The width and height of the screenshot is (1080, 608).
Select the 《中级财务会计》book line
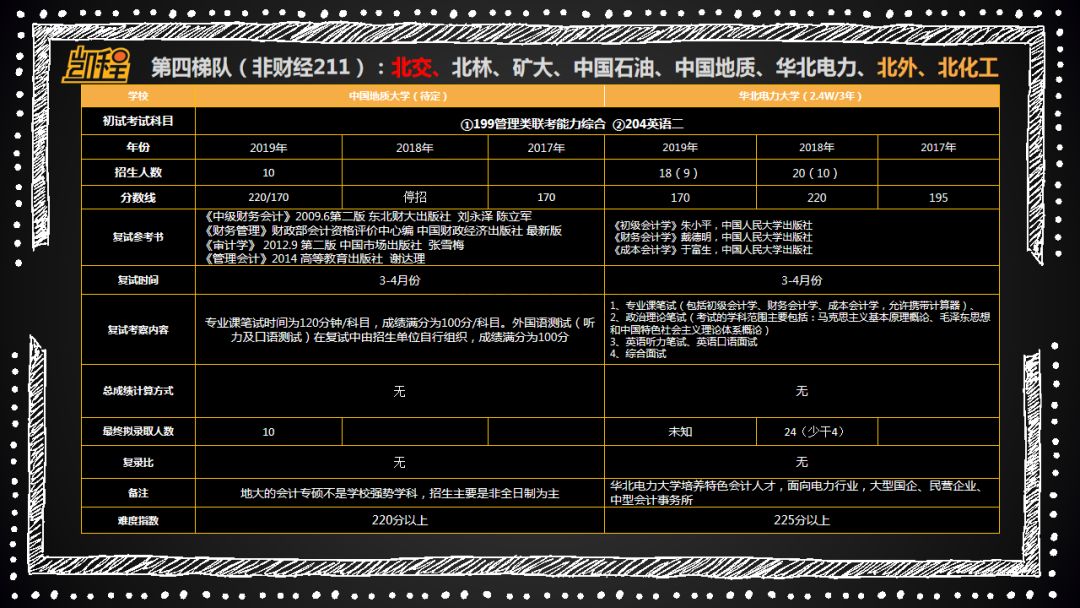pos(368,216)
